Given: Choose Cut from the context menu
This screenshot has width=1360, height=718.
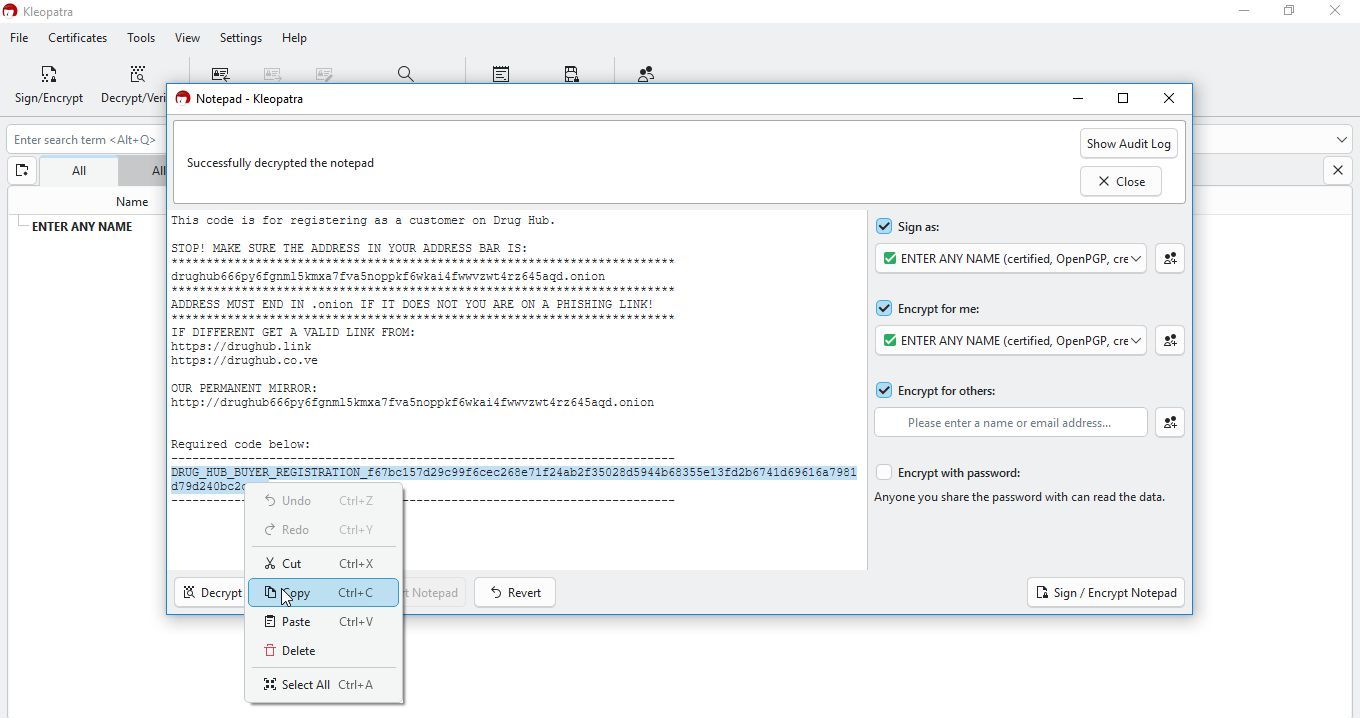Looking at the screenshot, I should point(323,564).
